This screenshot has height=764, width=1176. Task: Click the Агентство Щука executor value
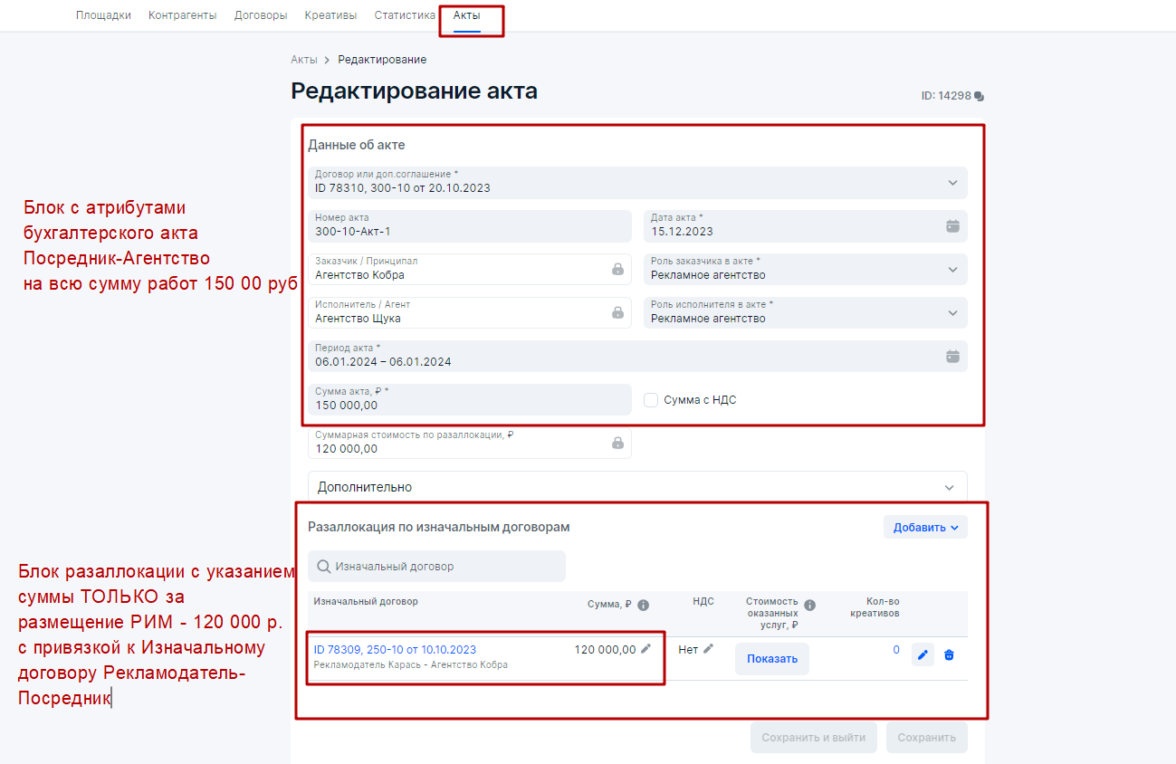tap(358, 319)
